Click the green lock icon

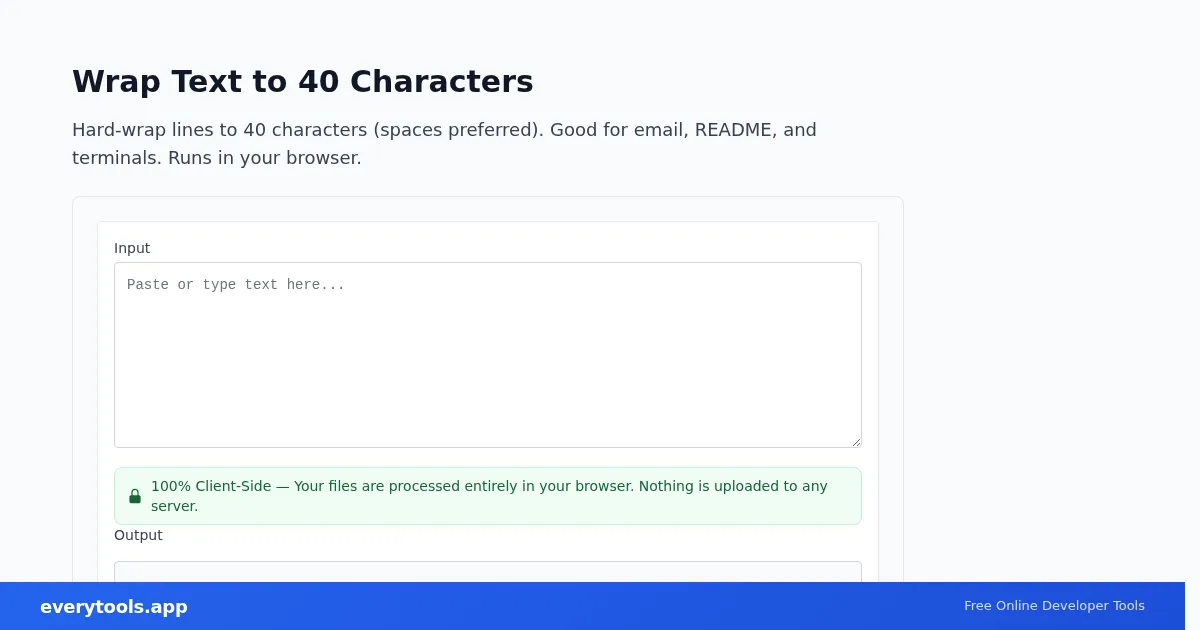(x=135, y=496)
